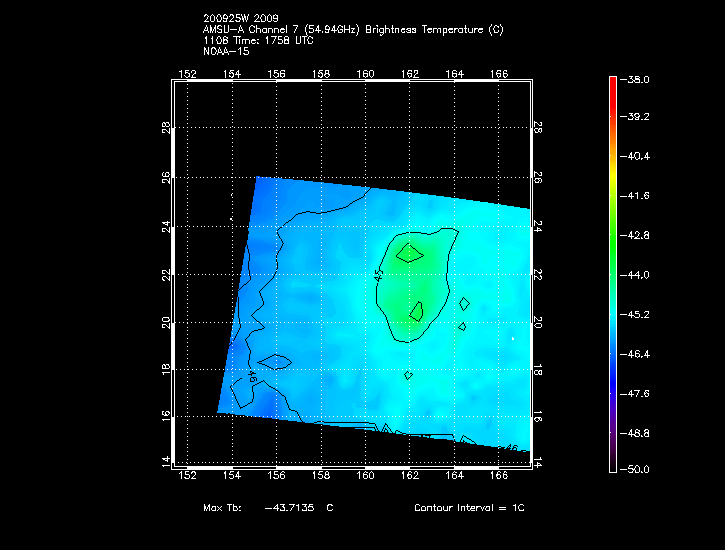Click the 14 label on the right axis
The width and height of the screenshot is (725, 550).
(537, 461)
